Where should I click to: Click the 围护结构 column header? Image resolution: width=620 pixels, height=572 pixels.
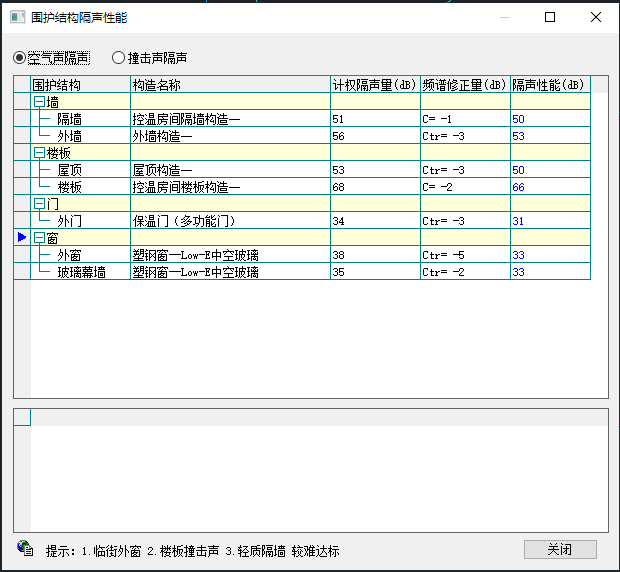point(80,85)
